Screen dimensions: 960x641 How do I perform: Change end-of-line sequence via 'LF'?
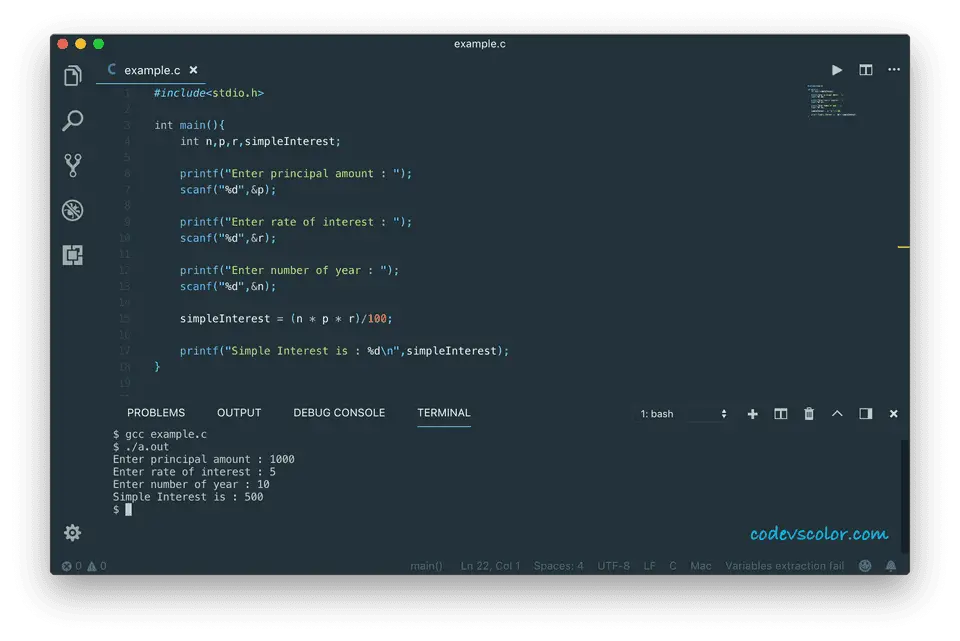pos(649,566)
